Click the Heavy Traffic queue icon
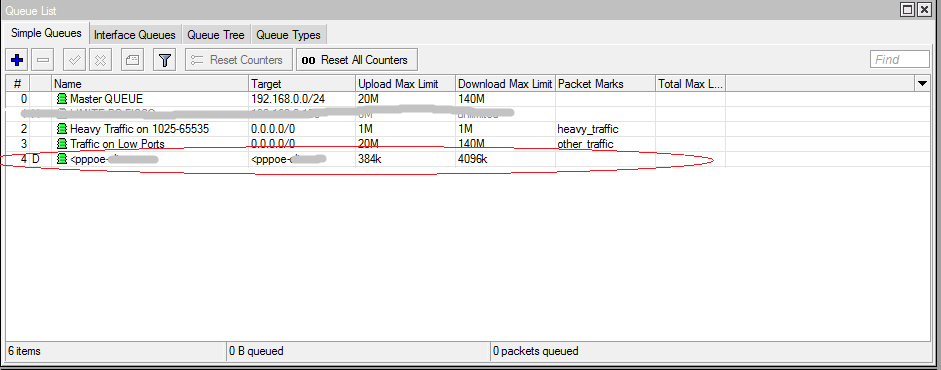This screenshot has width=941, height=370. pyautogui.click(x=61, y=129)
